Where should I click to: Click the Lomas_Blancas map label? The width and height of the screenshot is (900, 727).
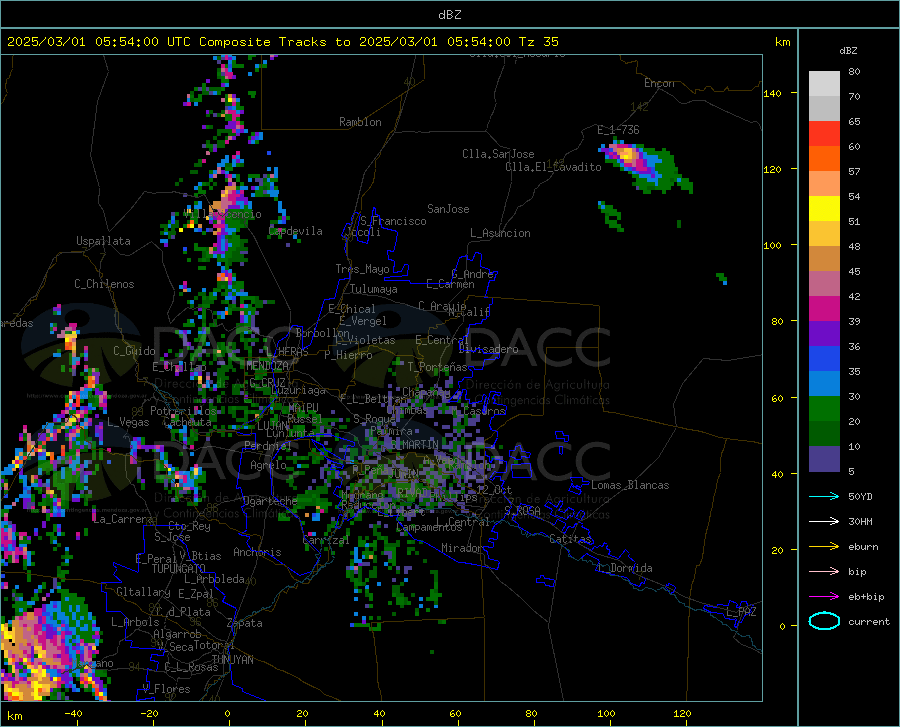630,485
